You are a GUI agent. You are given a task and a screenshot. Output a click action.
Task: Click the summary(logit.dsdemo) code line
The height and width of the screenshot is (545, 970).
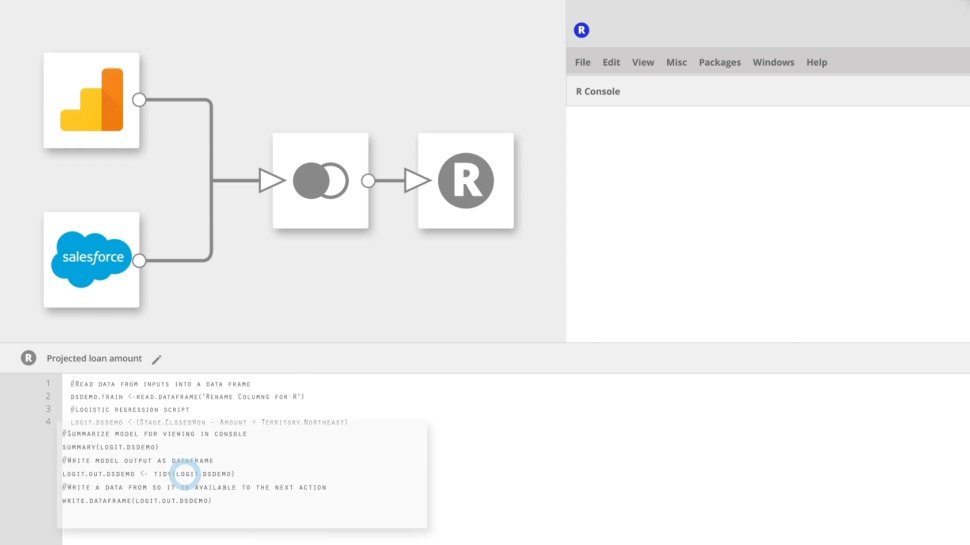click(x=111, y=447)
